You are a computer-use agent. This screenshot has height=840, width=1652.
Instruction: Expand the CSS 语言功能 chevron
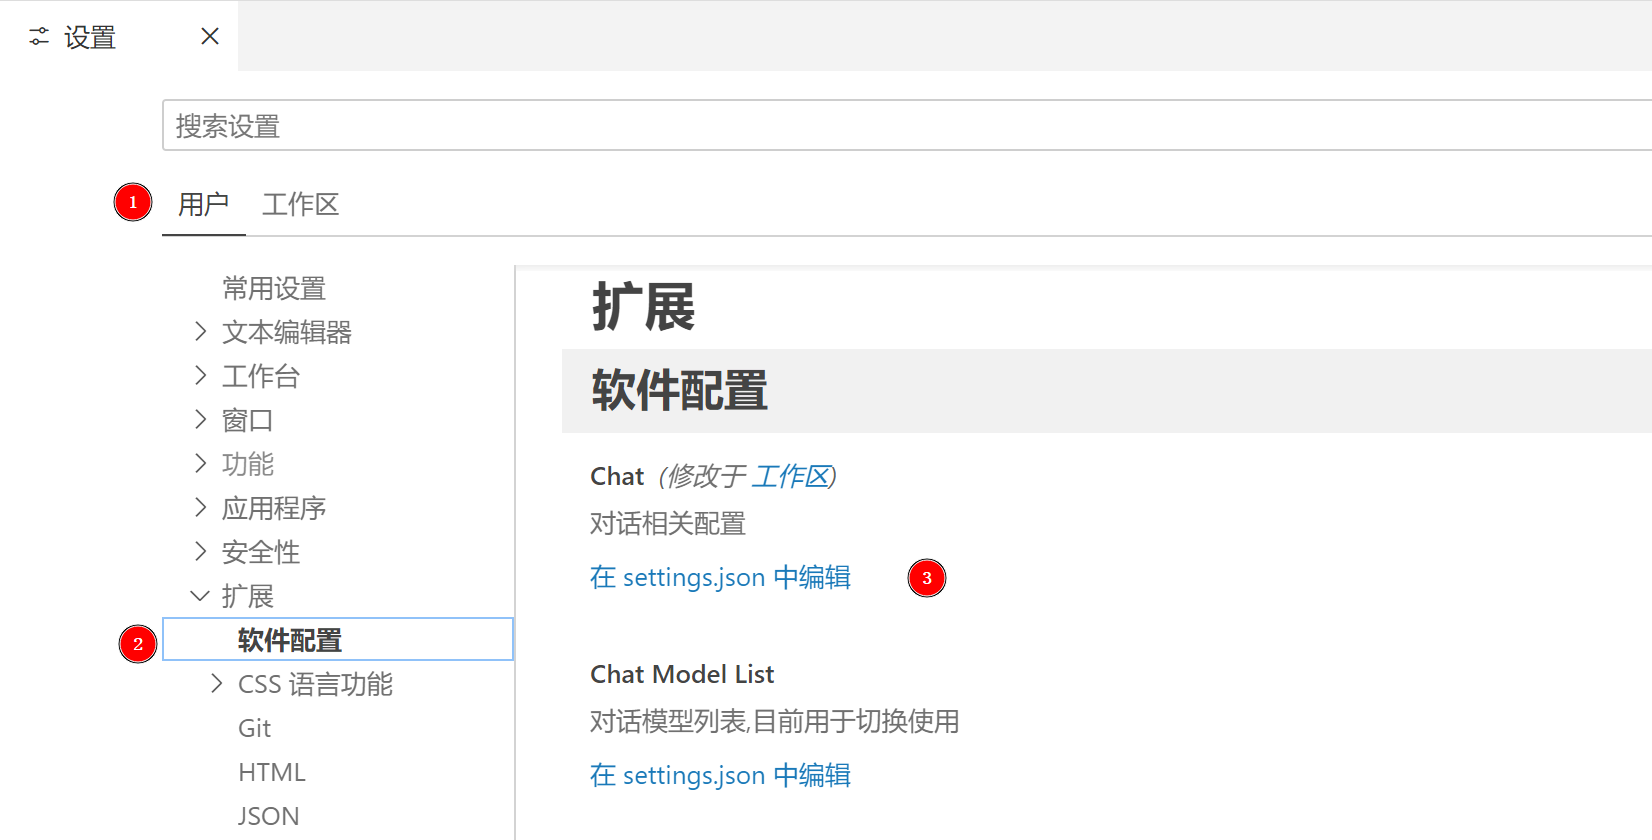tap(217, 684)
